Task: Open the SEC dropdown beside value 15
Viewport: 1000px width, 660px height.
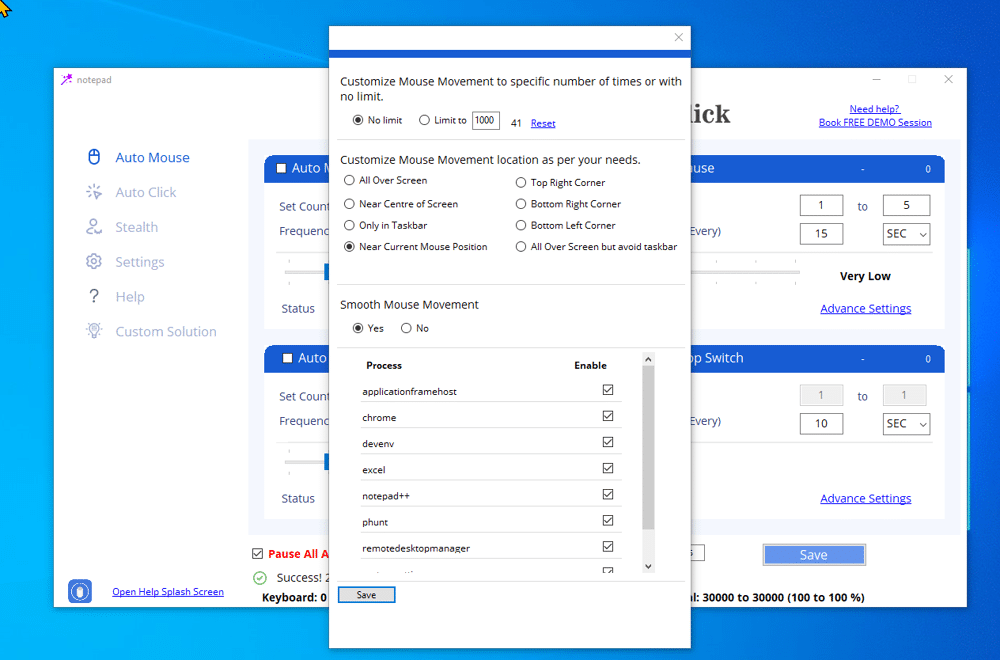Action: click(906, 234)
